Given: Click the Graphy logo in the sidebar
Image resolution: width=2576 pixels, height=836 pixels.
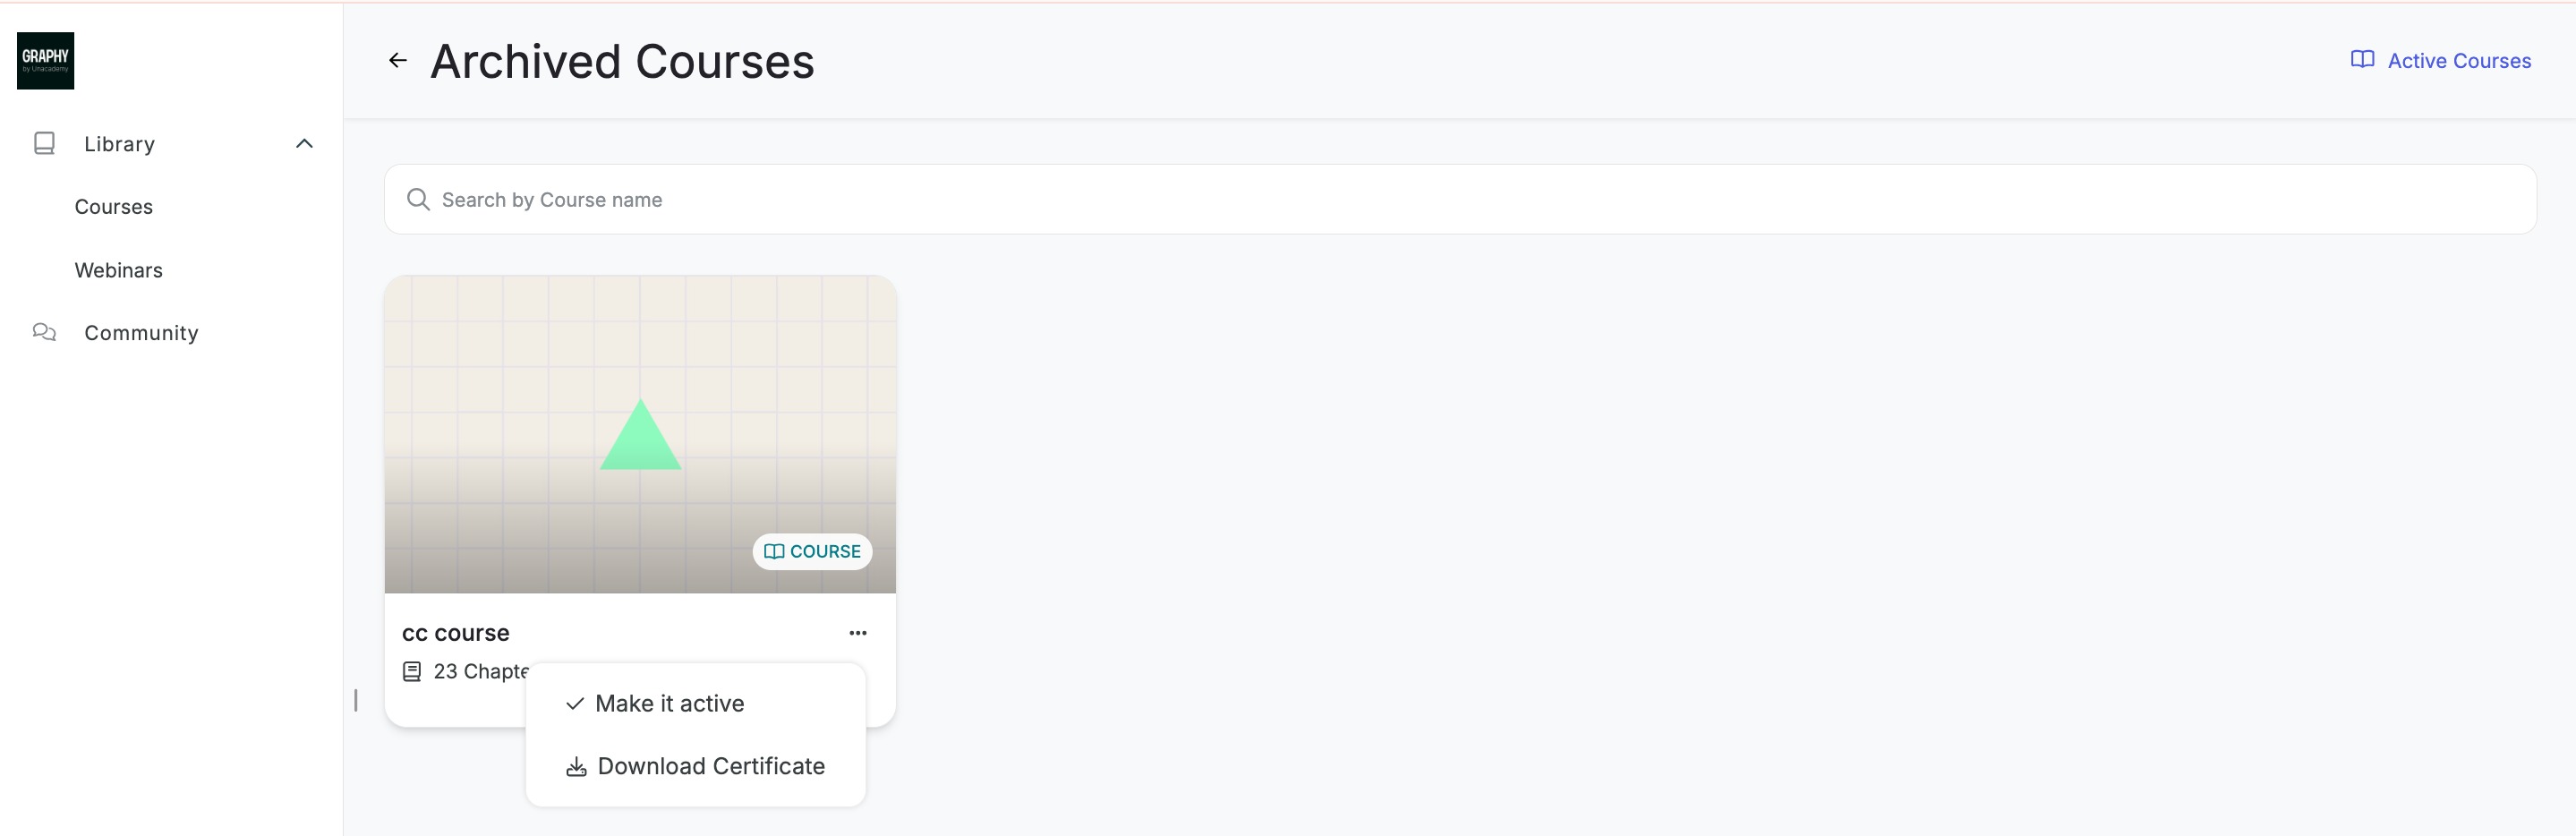Looking at the screenshot, I should pyautogui.click(x=45, y=61).
